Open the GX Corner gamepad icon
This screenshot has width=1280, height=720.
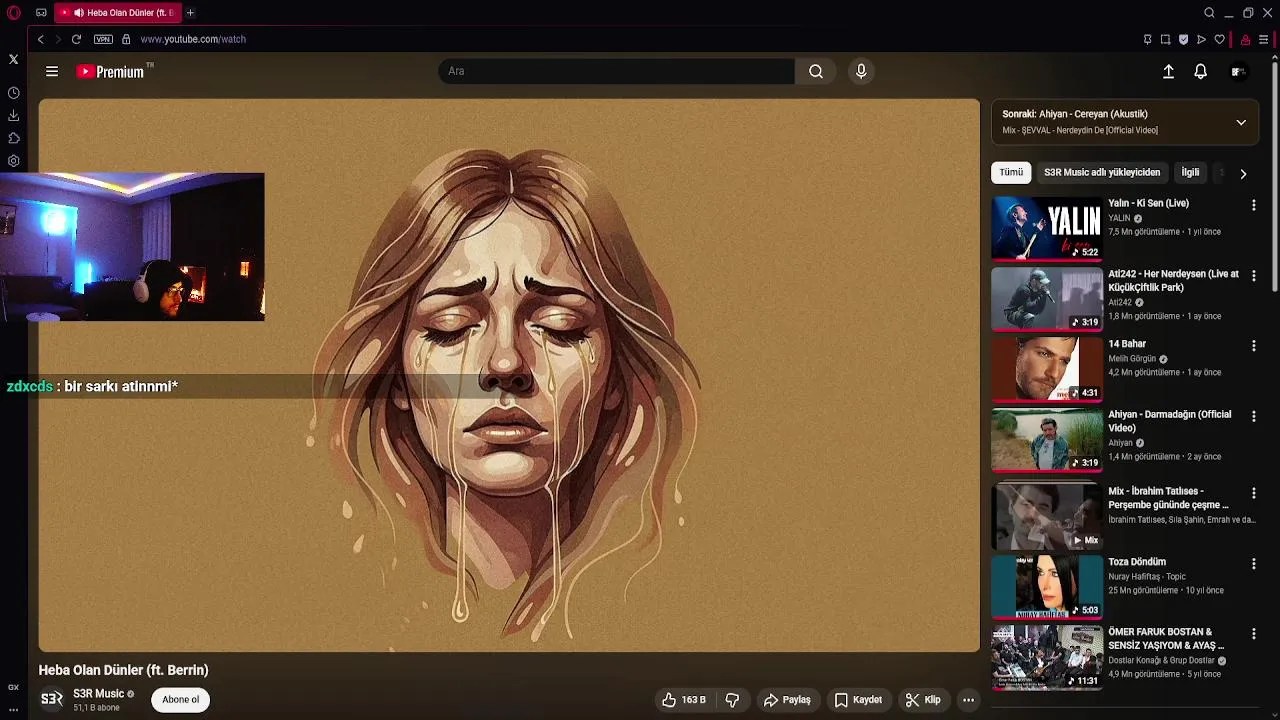13,687
